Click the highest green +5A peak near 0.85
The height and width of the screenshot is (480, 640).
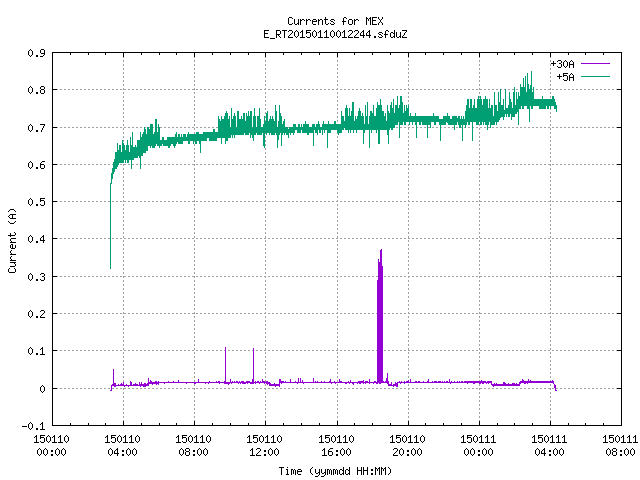tap(531, 73)
